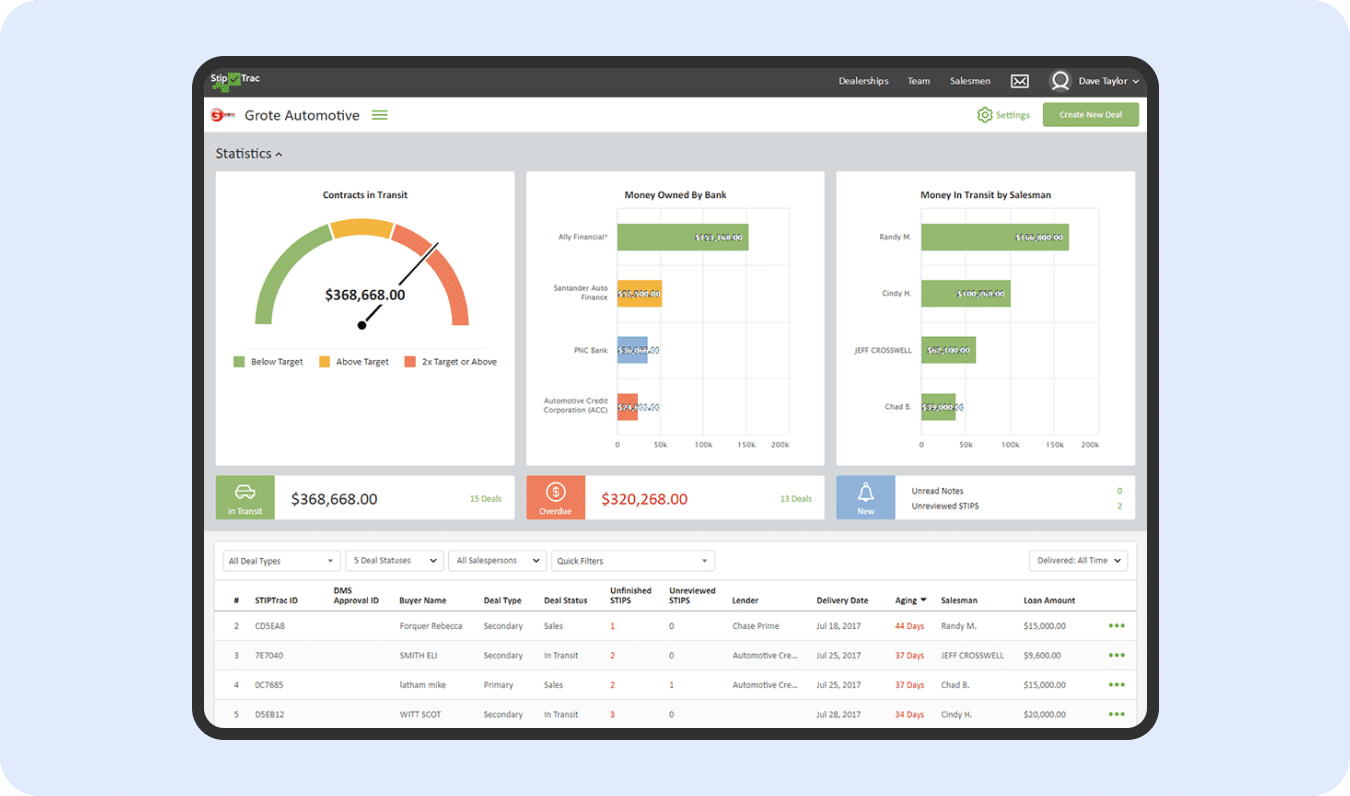Screen dimensions: 1350x796
Task: Click the 2x Target or Above red swatch
Action: [x=410, y=362]
